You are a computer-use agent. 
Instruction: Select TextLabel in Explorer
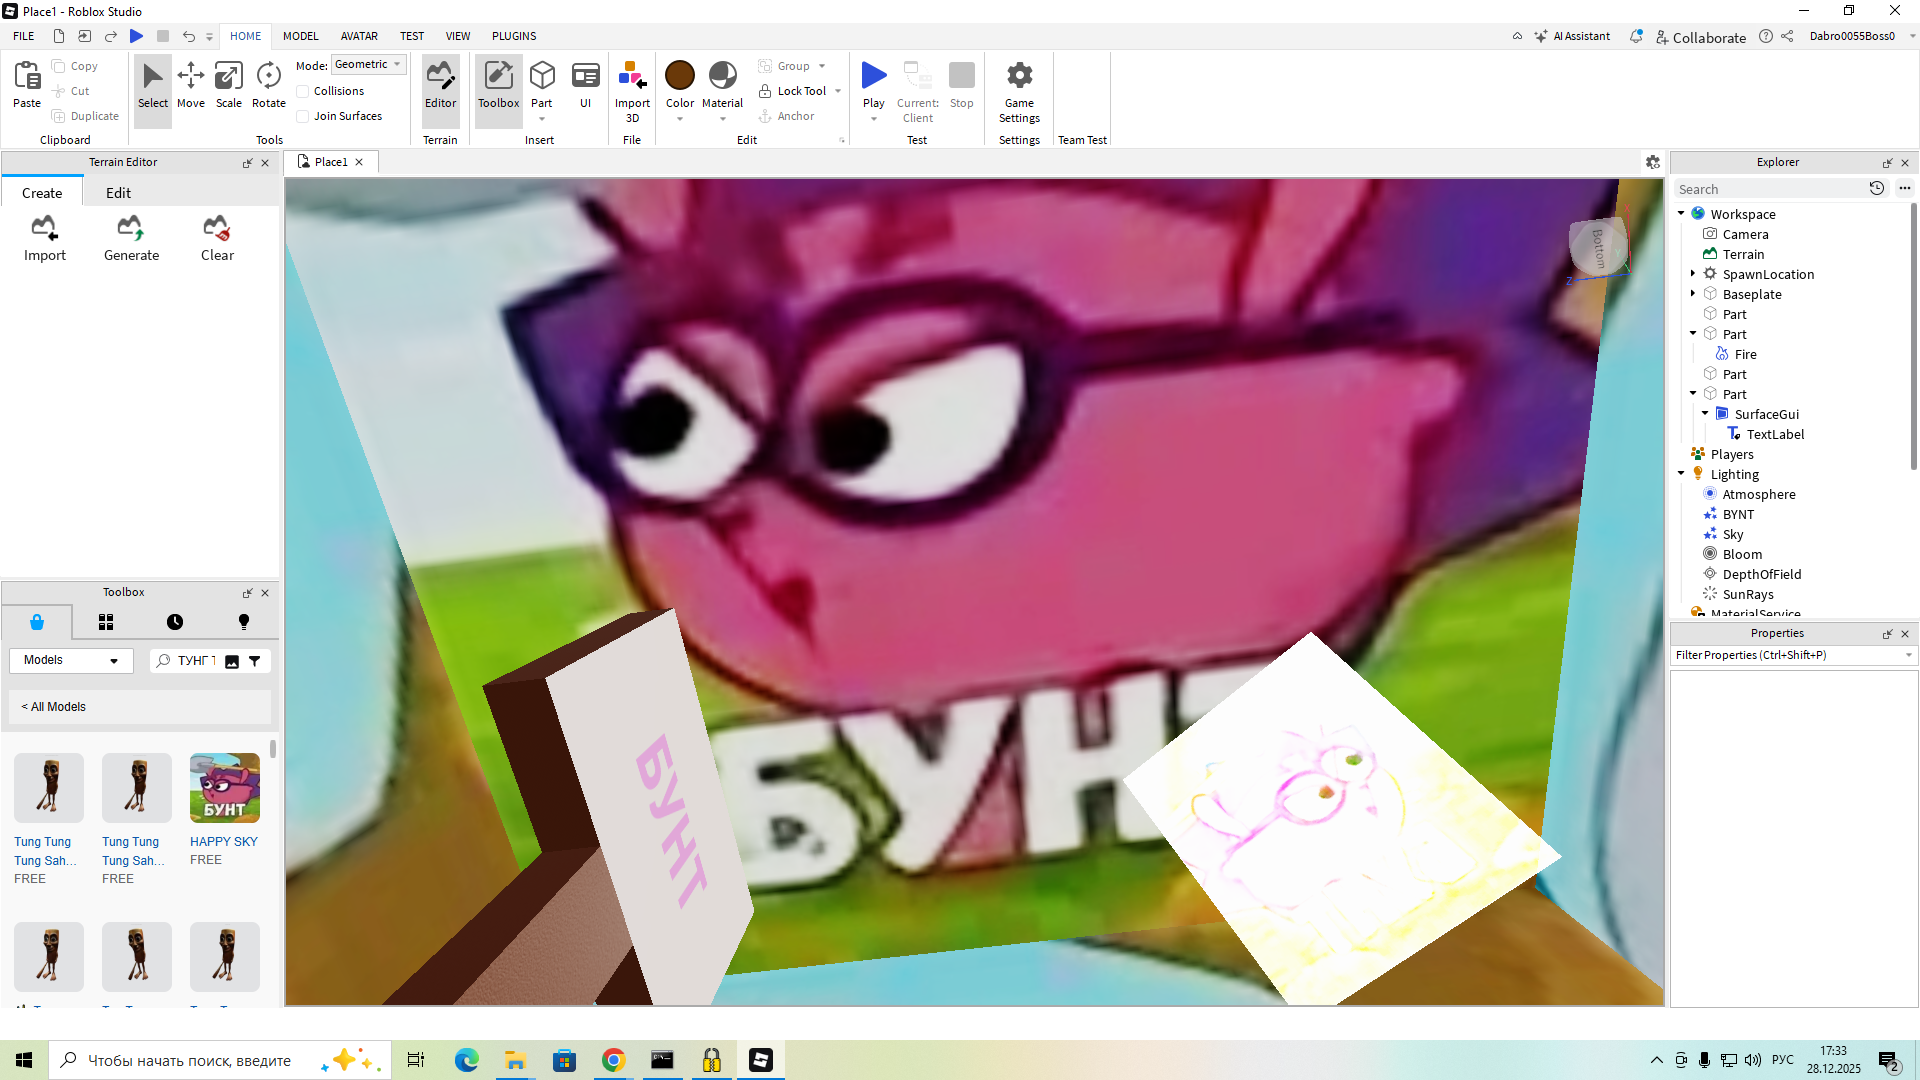(1775, 434)
